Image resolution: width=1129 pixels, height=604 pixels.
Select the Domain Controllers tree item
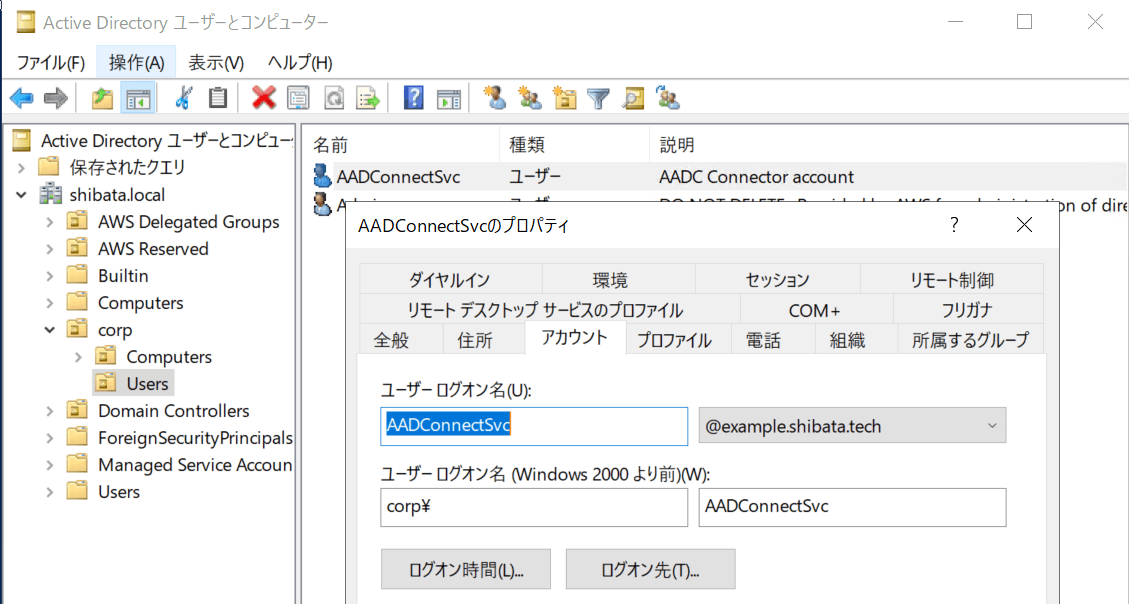174,411
